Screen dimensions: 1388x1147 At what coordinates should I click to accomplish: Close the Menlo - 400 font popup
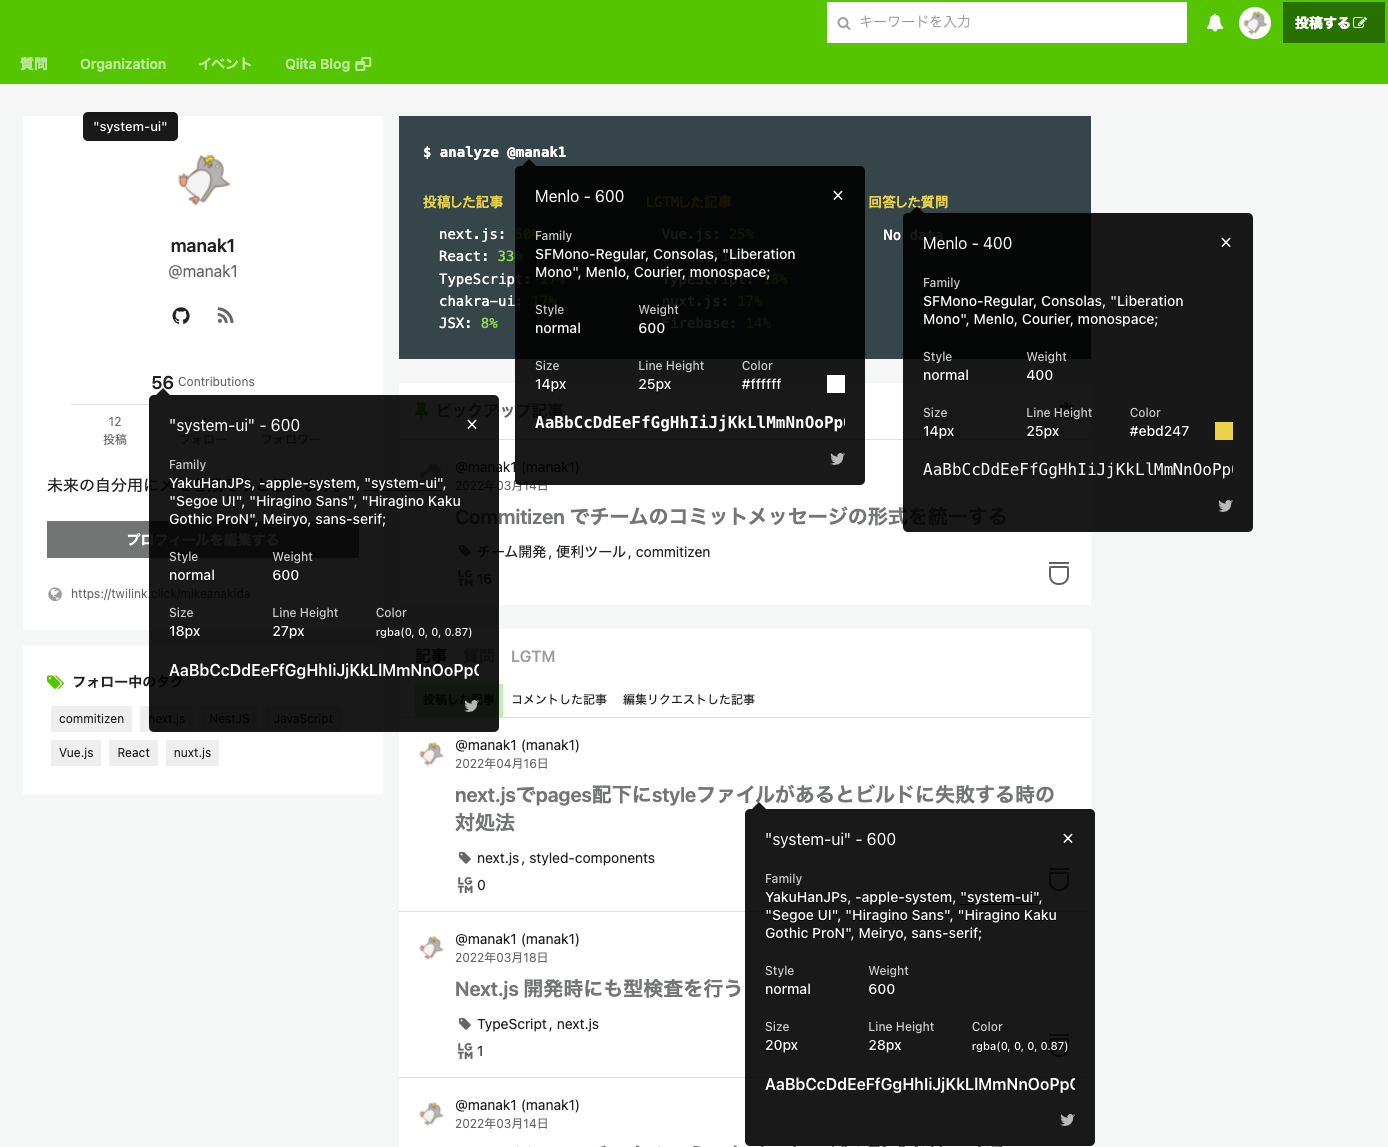[1226, 242]
